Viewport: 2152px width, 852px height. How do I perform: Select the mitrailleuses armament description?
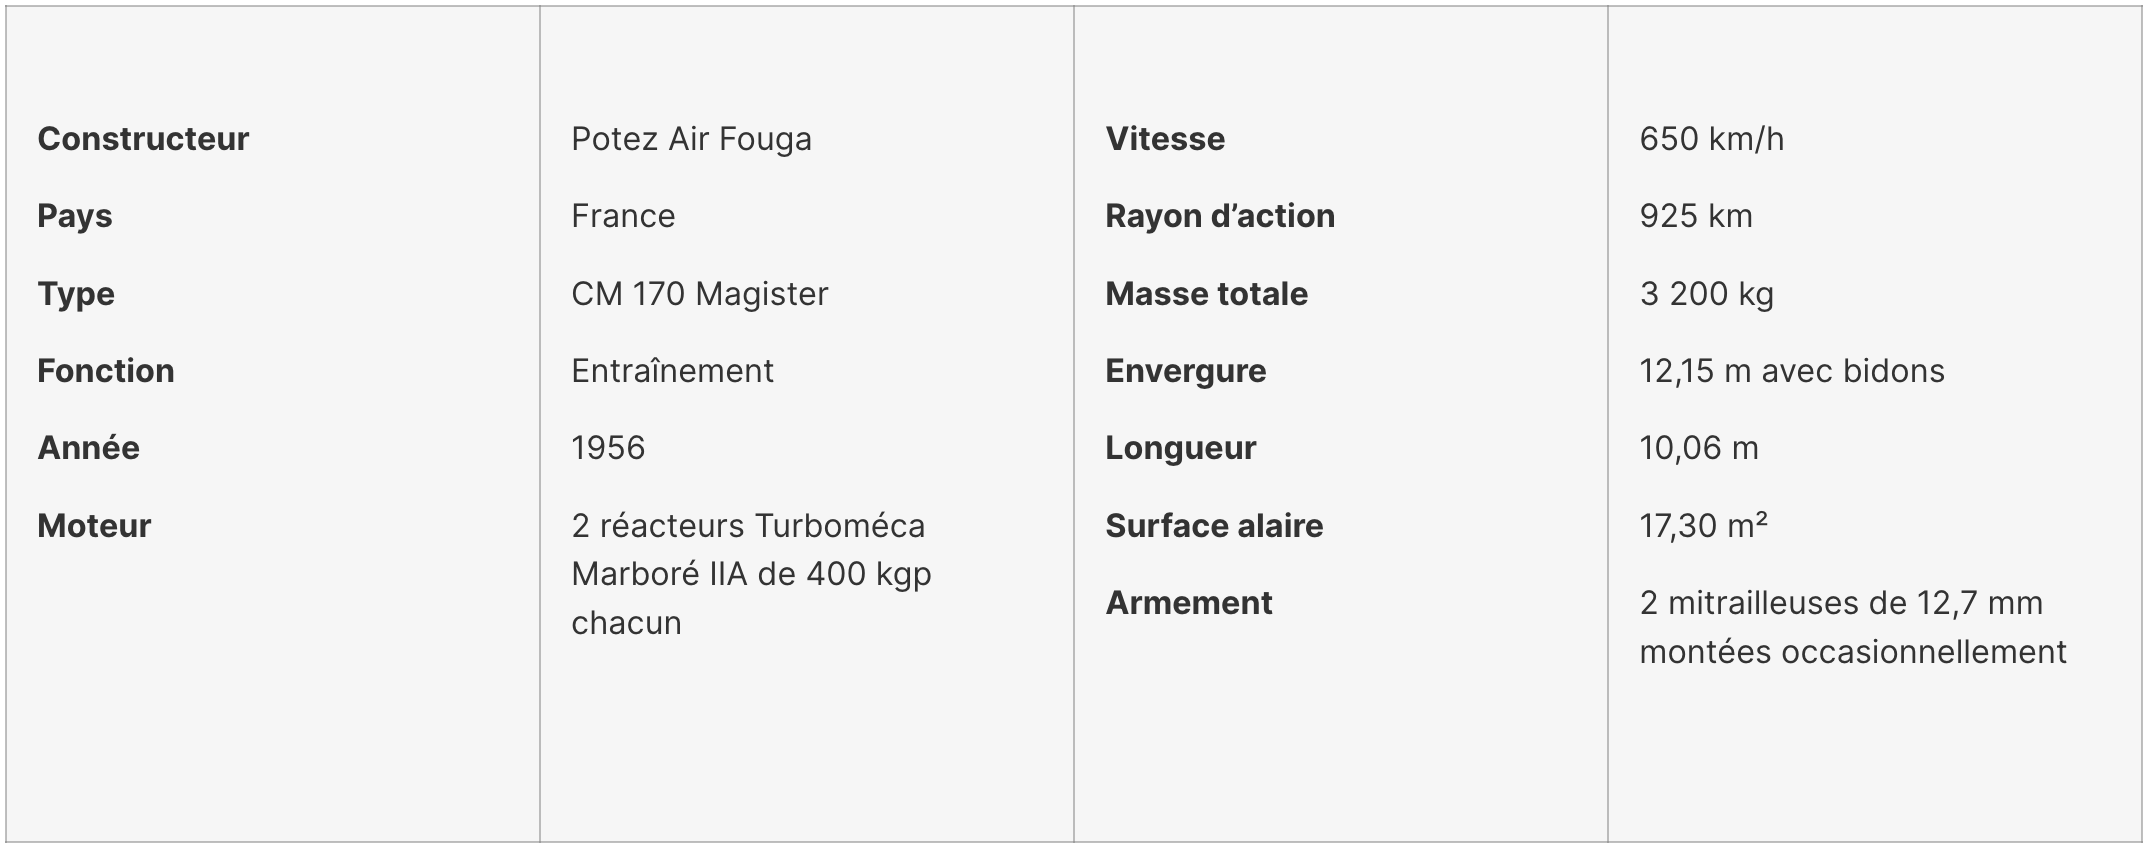coord(1853,628)
